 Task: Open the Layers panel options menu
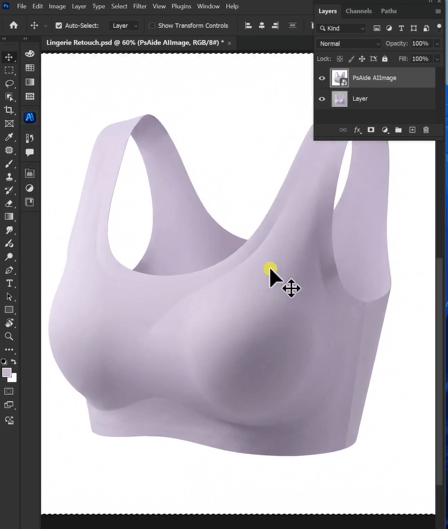pyautogui.click(x=438, y=11)
